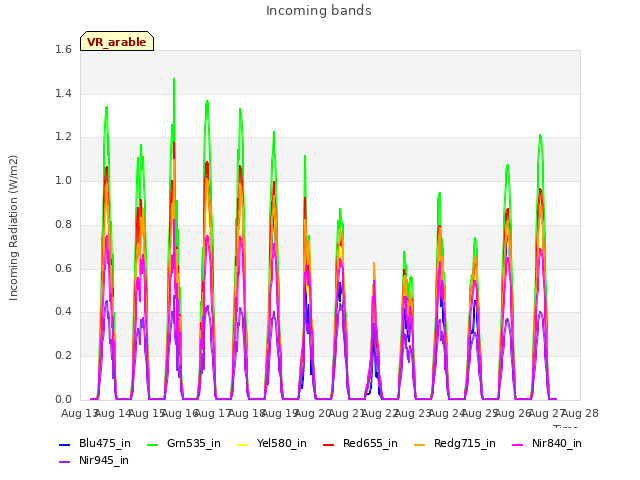Click the Aug 28 x-axis label
640x480 pixels.
tap(581, 413)
